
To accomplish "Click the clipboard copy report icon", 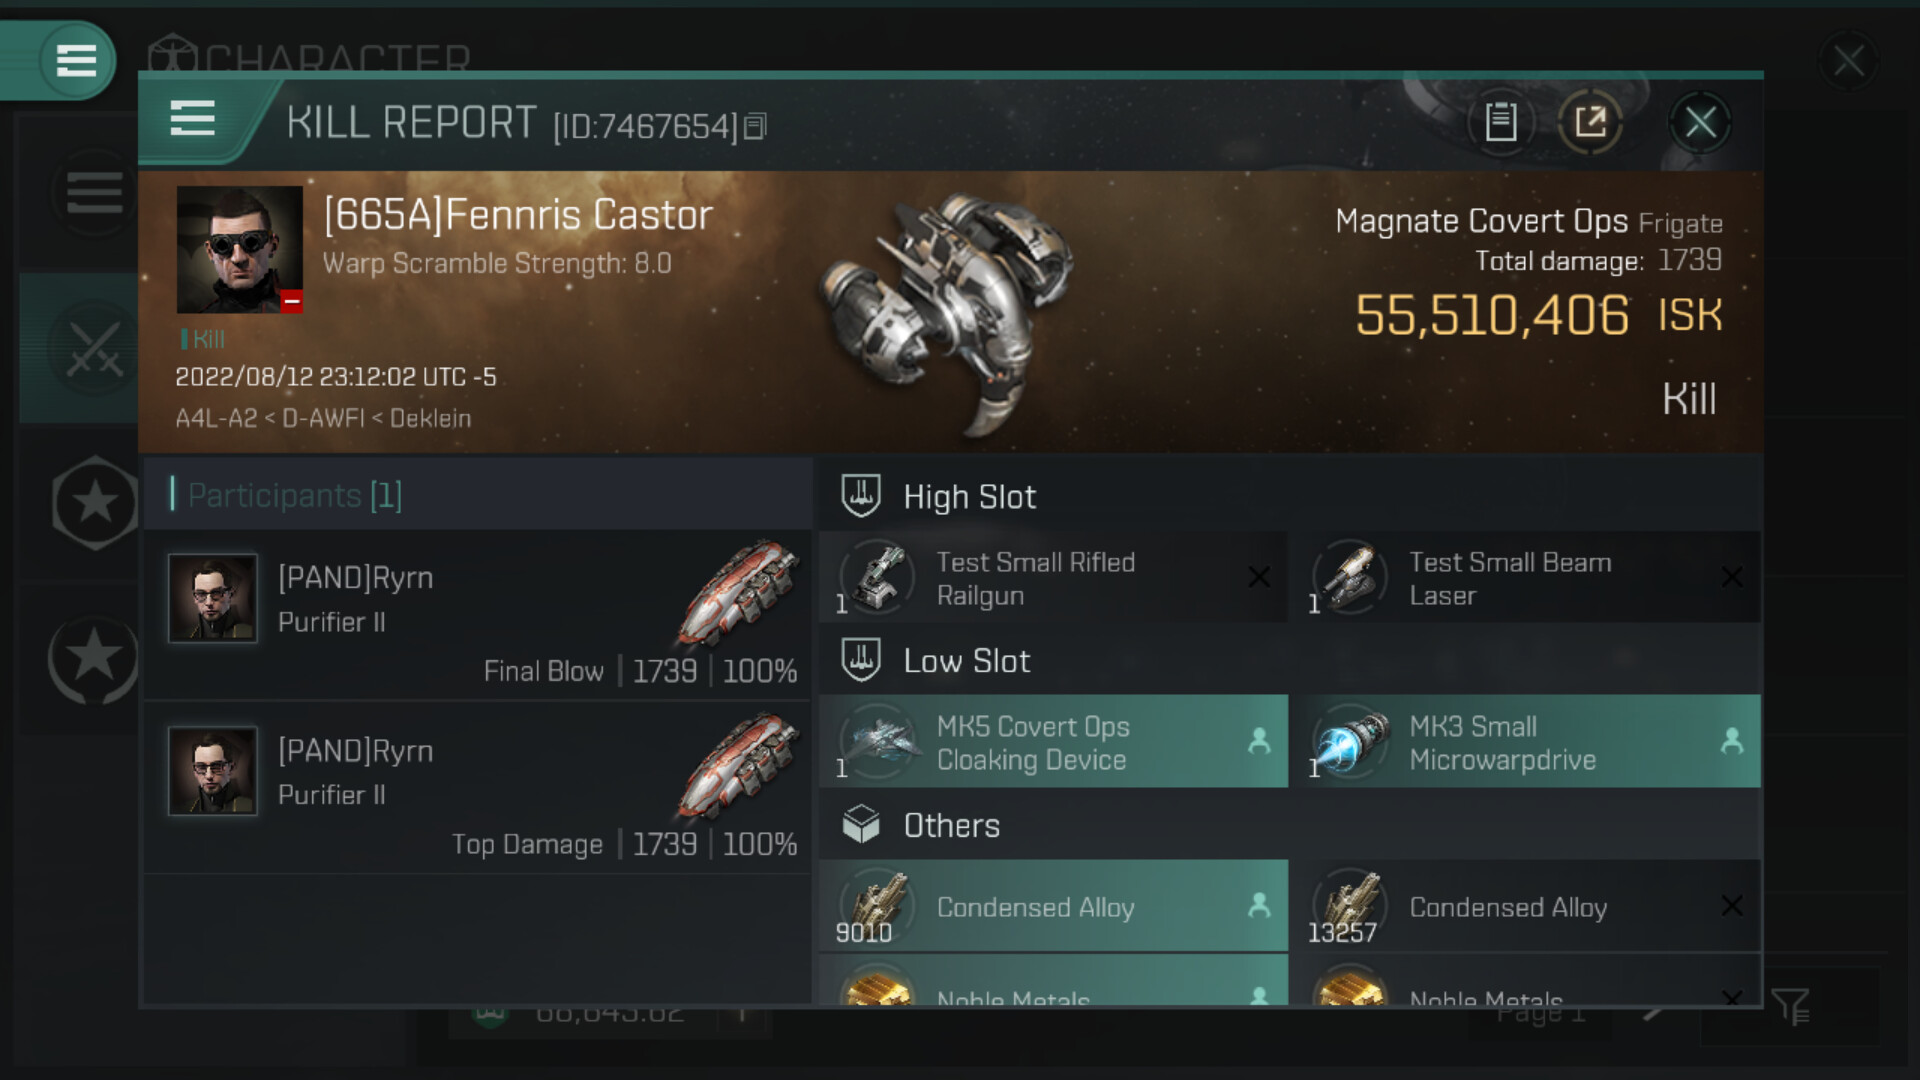I will click(x=1500, y=122).
